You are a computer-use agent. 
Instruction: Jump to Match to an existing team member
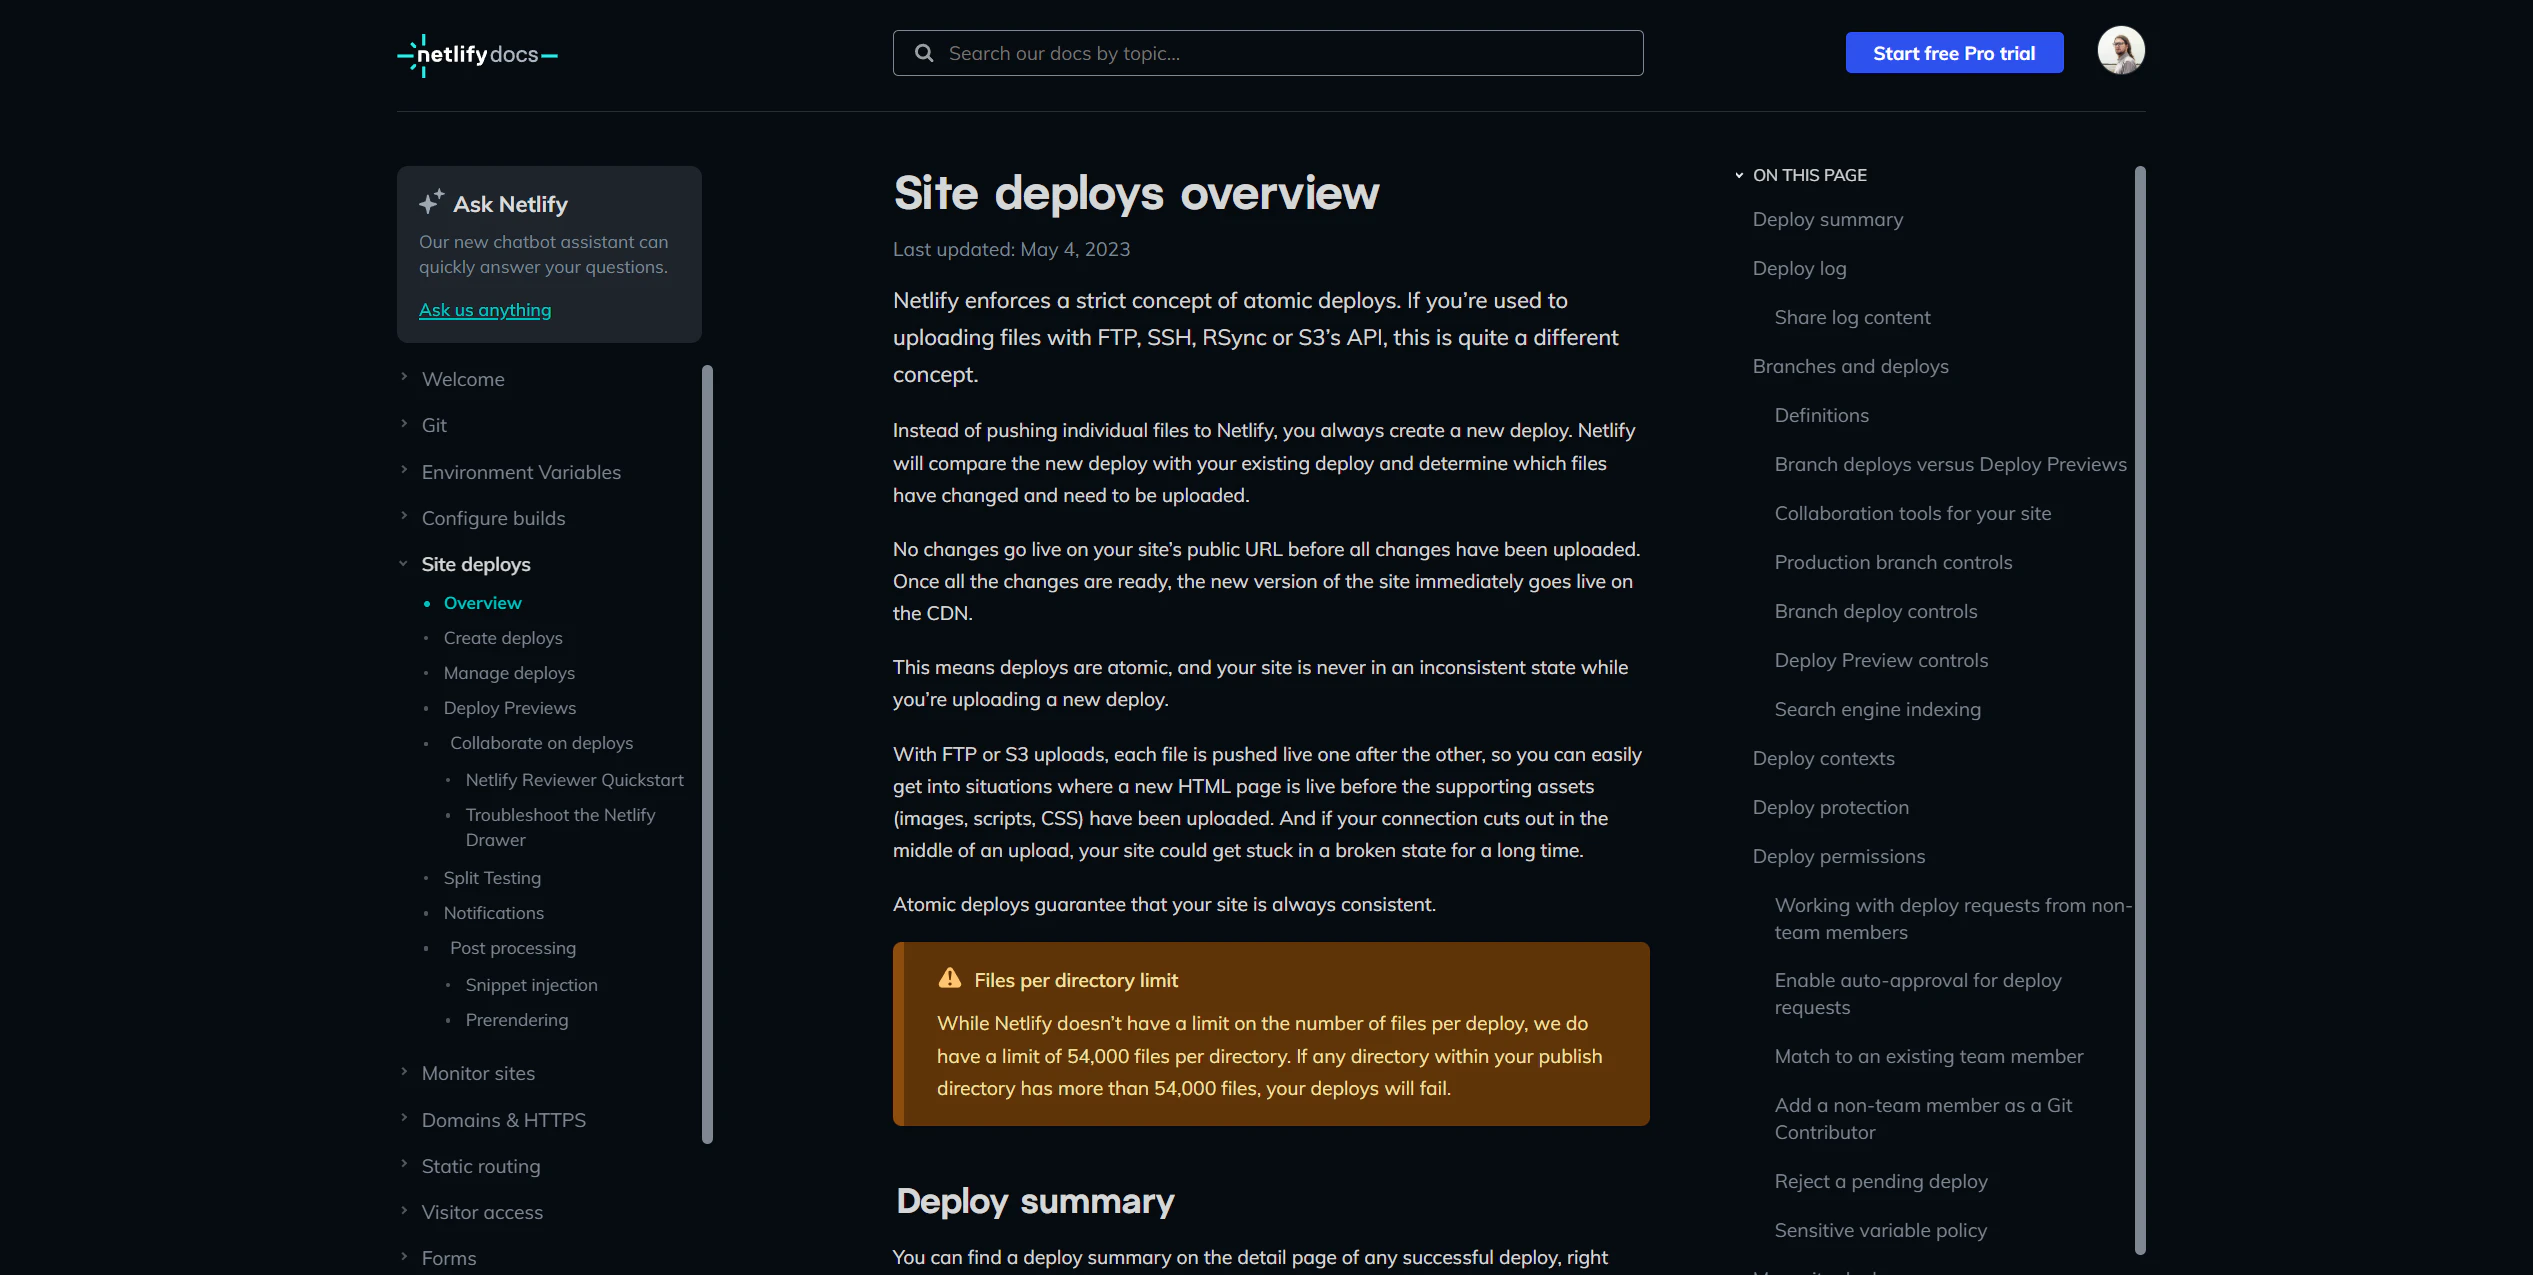tap(1929, 1056)
